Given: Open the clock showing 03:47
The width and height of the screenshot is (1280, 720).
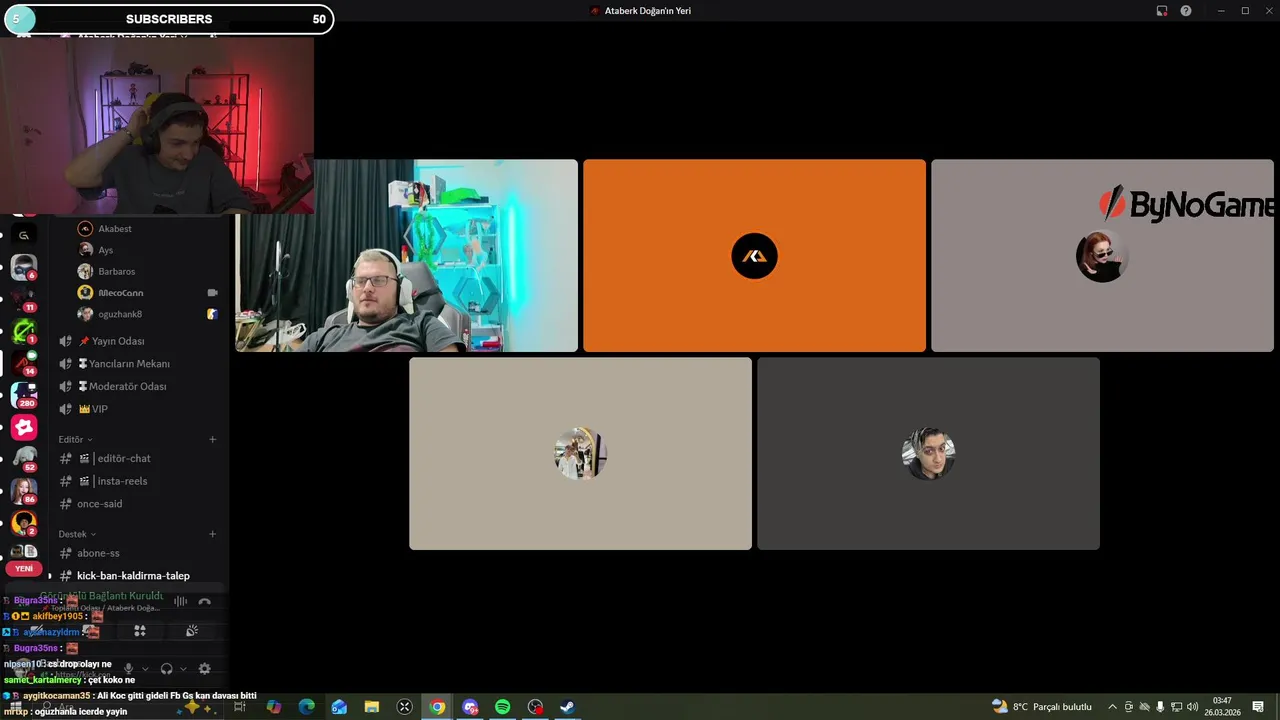Looking at the screenshot, I should pos(1222,707).
